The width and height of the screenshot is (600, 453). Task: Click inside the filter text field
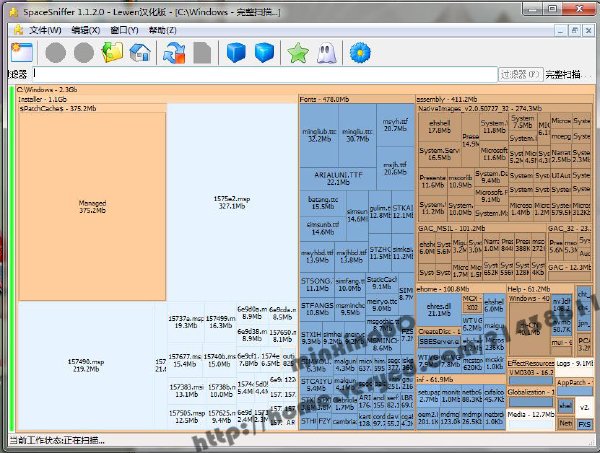[x=265, y=74]
